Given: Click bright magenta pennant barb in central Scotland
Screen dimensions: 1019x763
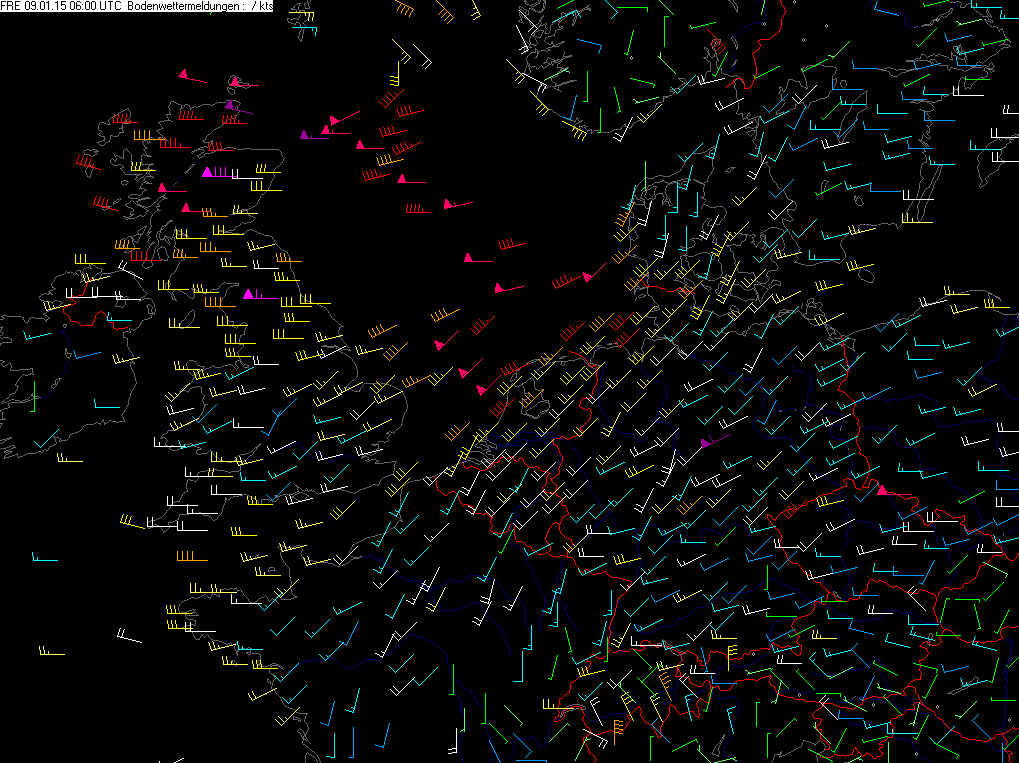Looking at the screenshot, I should coord(217,172).
